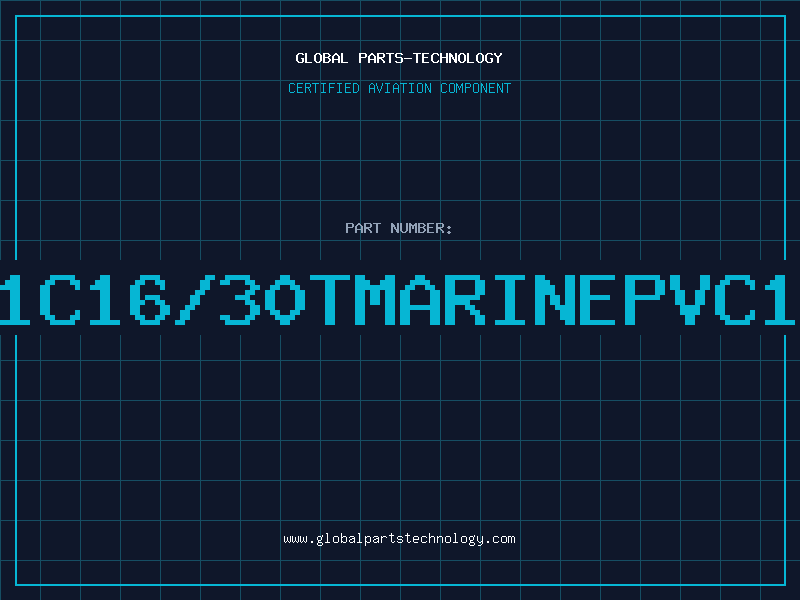Click the word CERTIFIED in subtitle

pyautogui.click(x=324, y=88)
